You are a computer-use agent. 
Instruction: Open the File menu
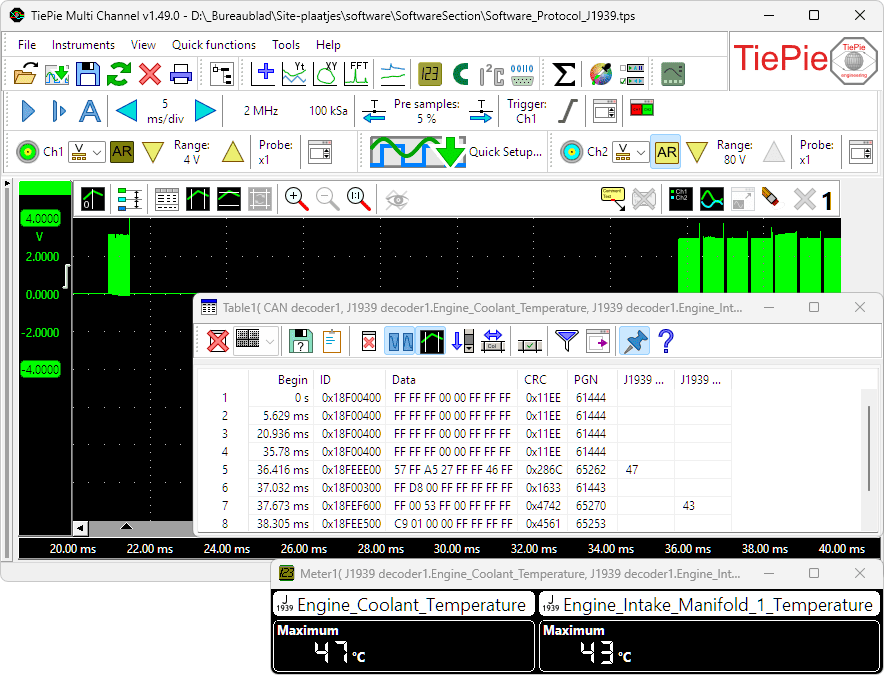(x=26, y=45)
